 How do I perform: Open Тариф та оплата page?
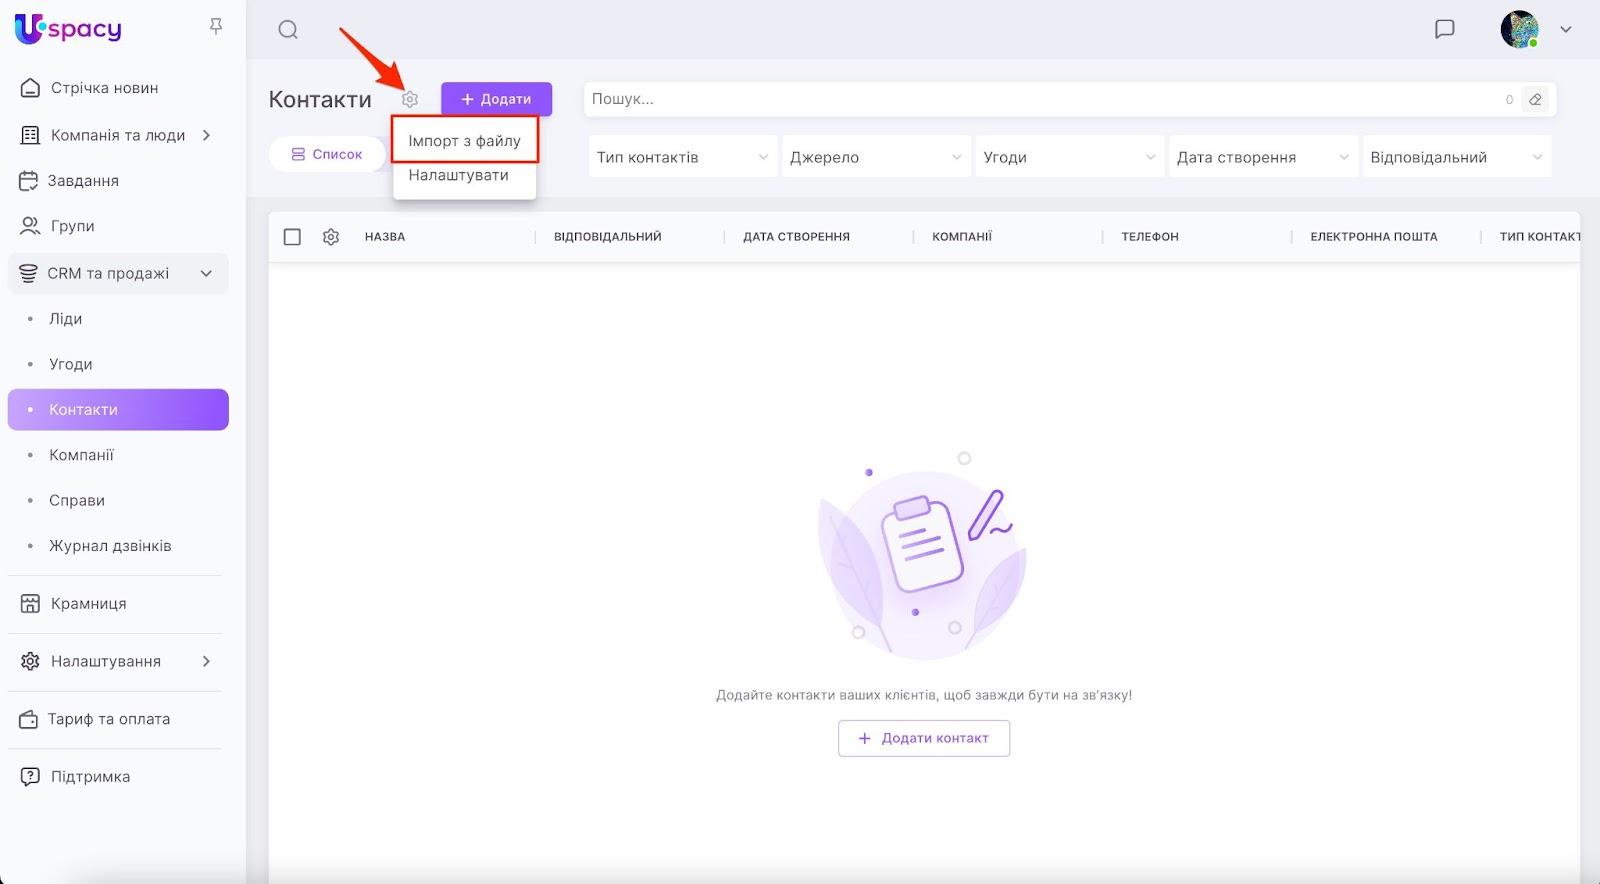pyautogui.click(x=109, y=720)
